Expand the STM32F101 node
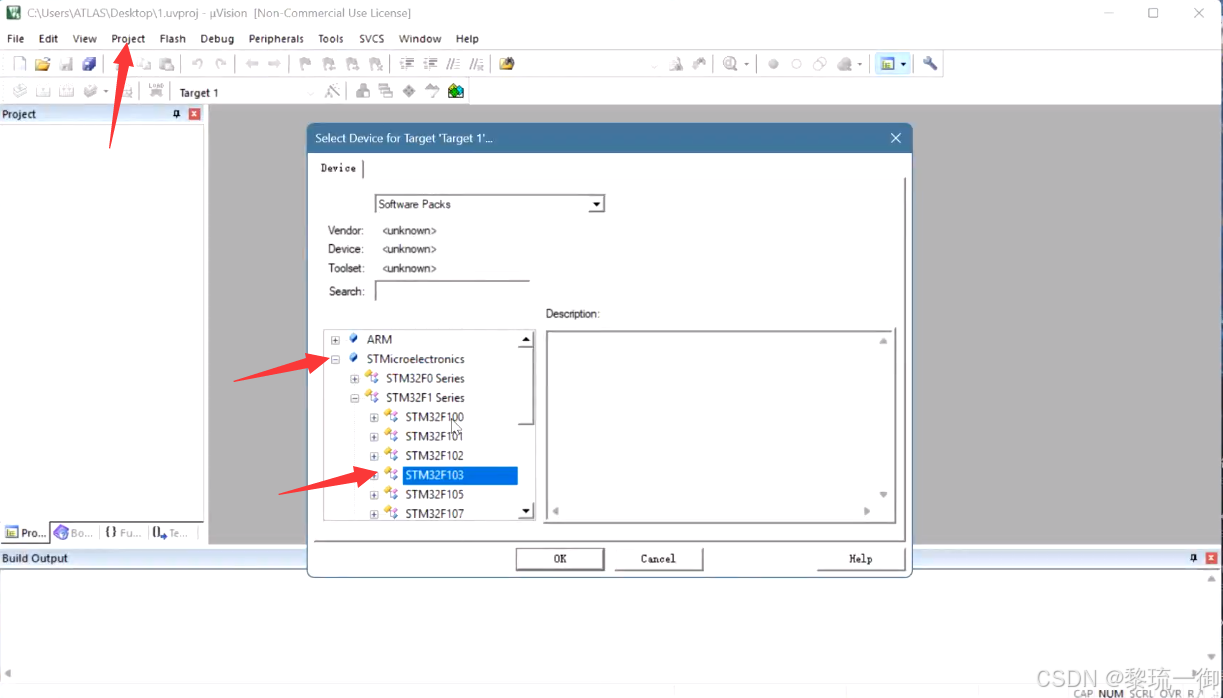1223x698 pixels. tap(374, 437)
